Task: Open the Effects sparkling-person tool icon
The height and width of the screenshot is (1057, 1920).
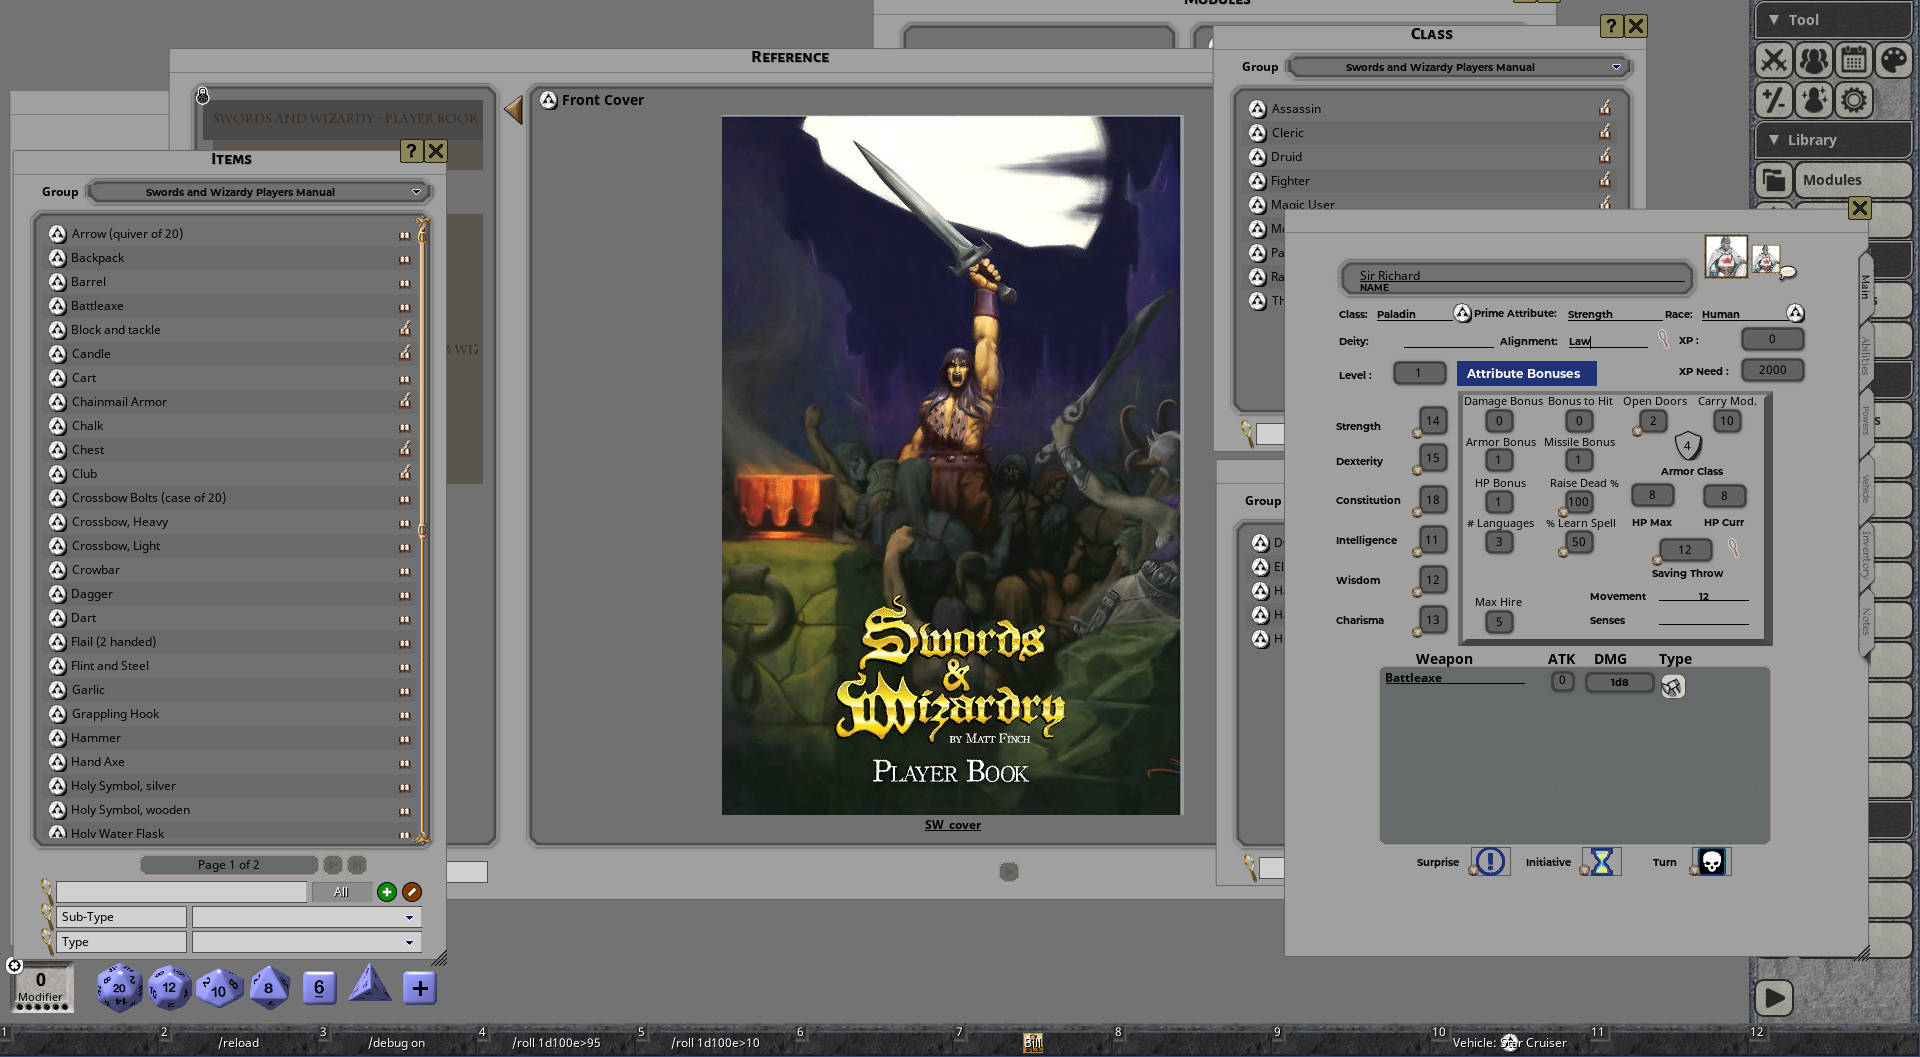Action: coord(1814,100)
